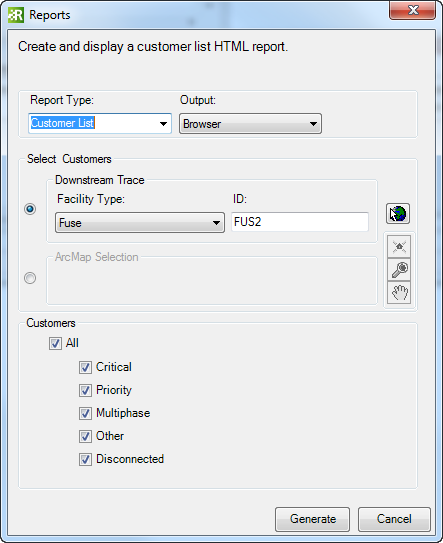The width and height of the screenshot is (443, 543).
Task: Uncheck the All customers checkbox
Action: click(55, 344)
